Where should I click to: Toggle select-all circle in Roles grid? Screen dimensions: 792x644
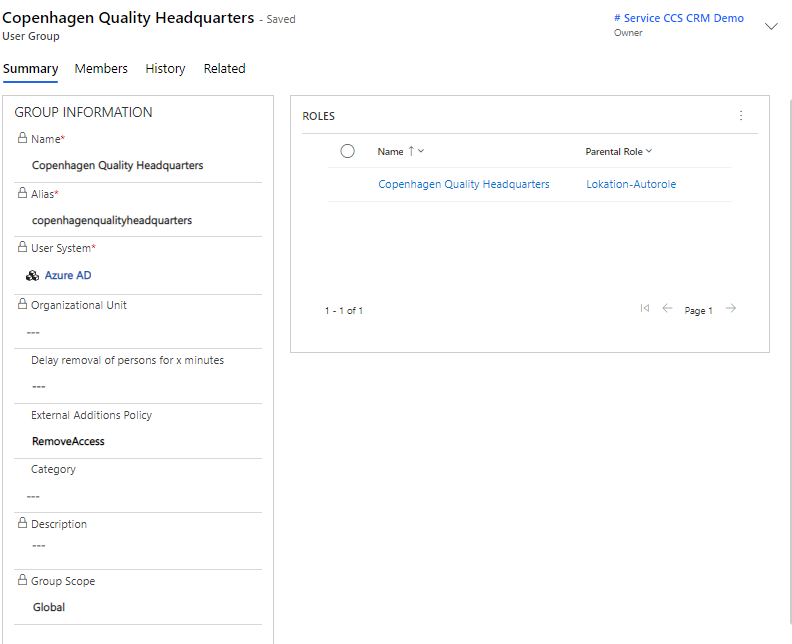point(348,151)
